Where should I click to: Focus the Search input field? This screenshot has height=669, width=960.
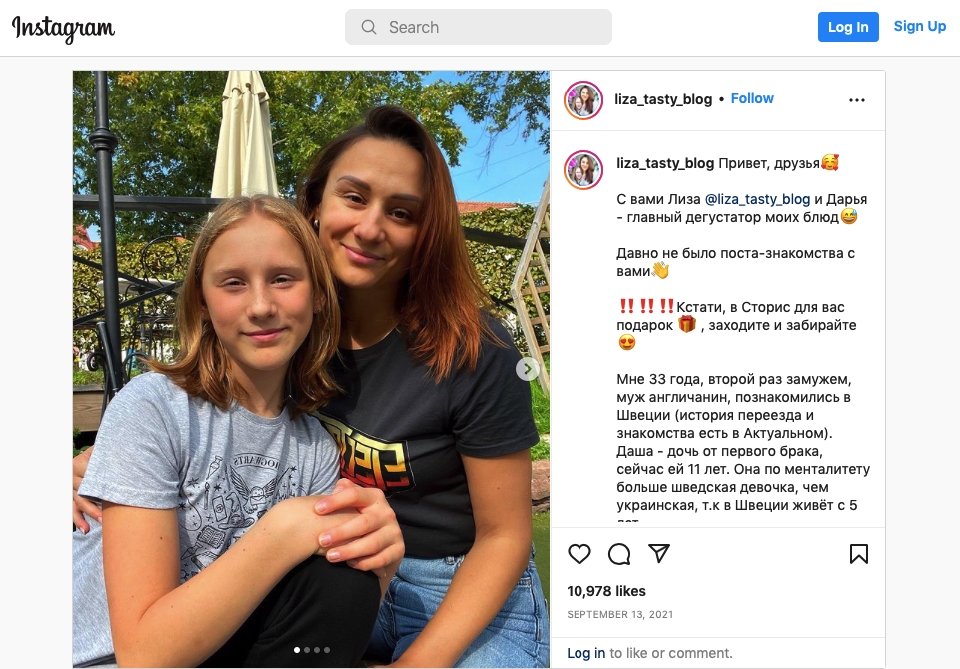pos(490,28)
